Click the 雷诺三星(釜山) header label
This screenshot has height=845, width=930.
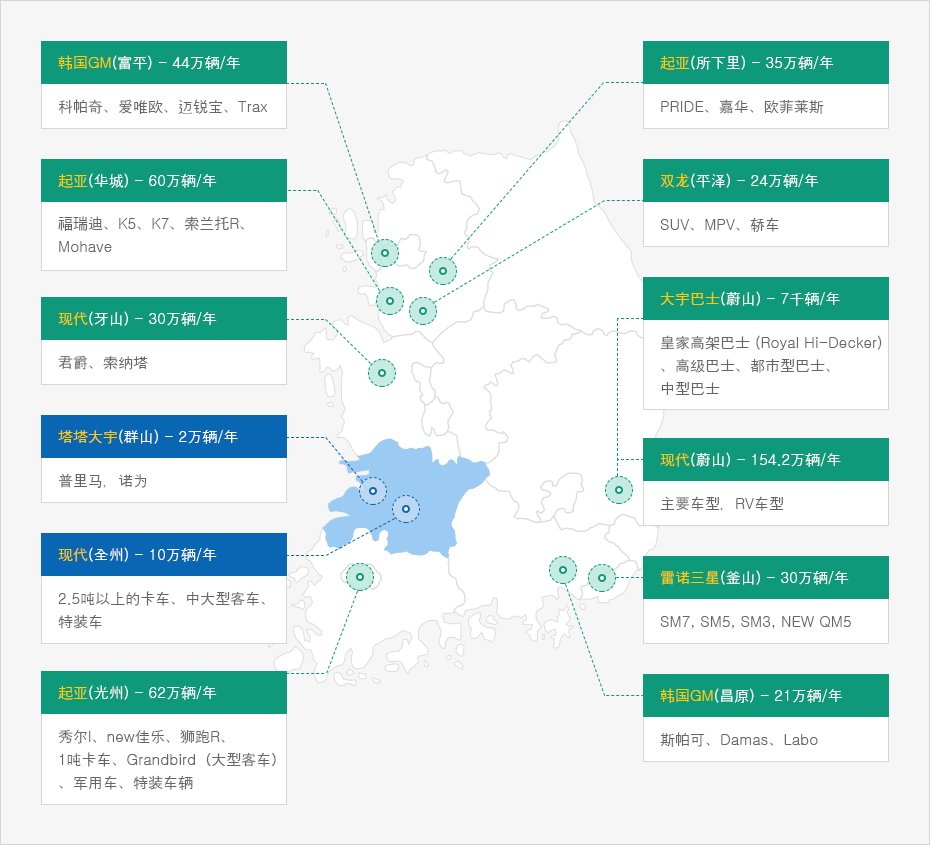pos(765,577)
